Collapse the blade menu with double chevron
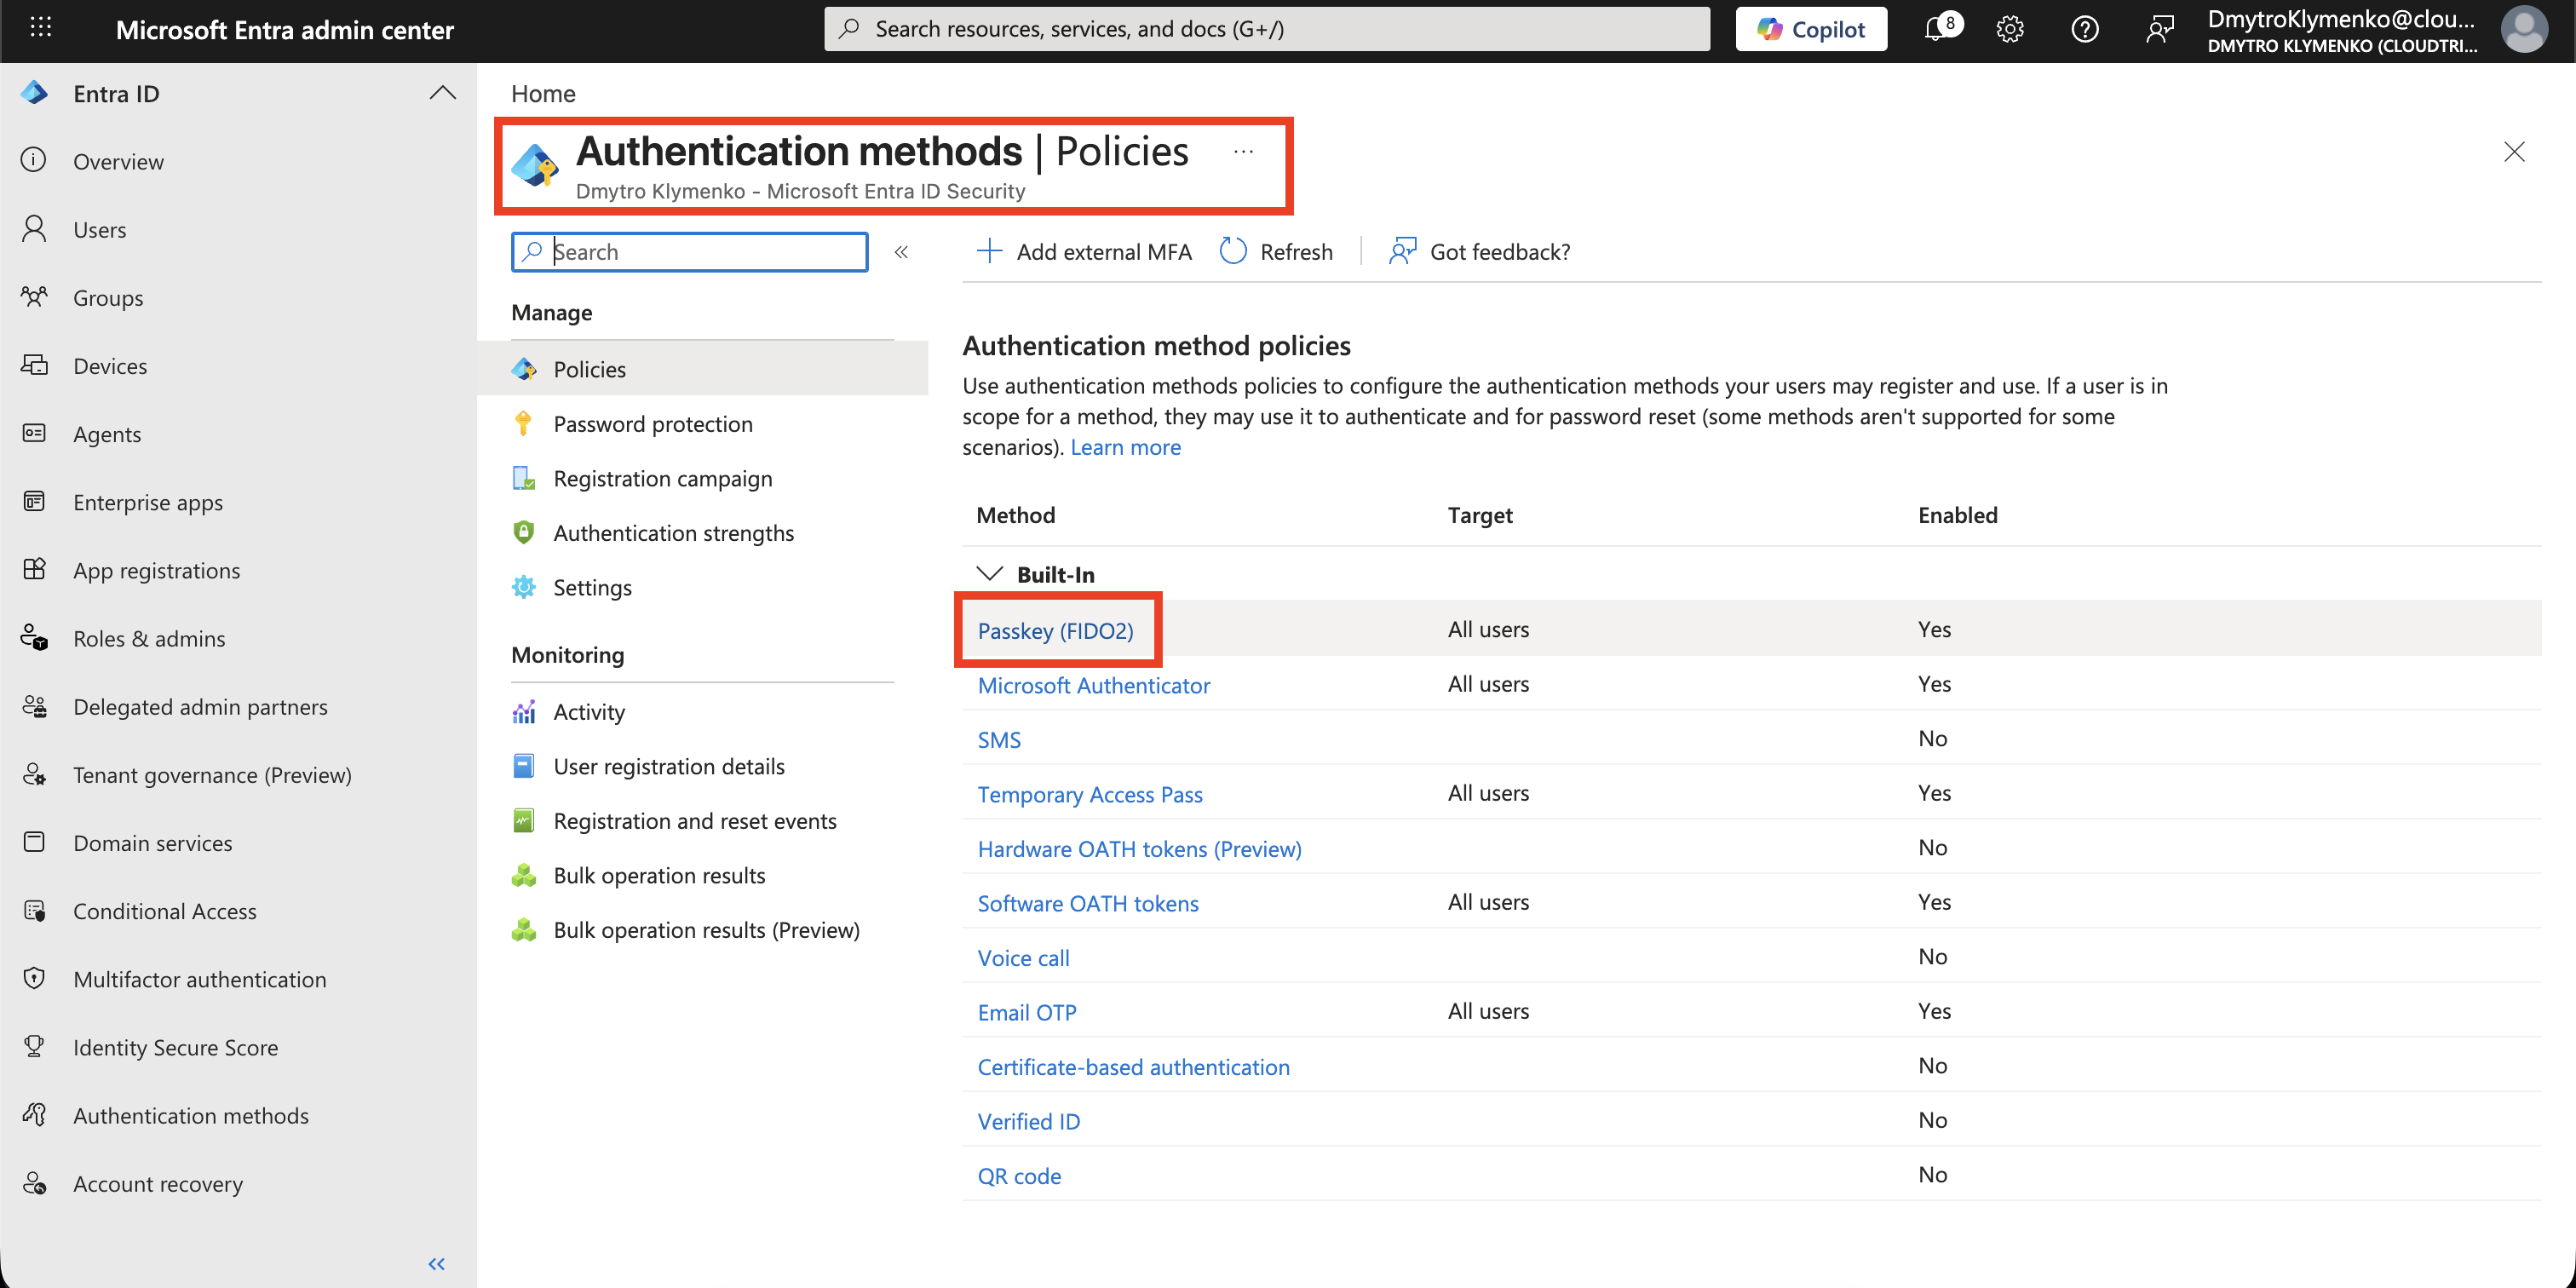The width and height of the screenshot is (2576, 1288). (901, 252)
